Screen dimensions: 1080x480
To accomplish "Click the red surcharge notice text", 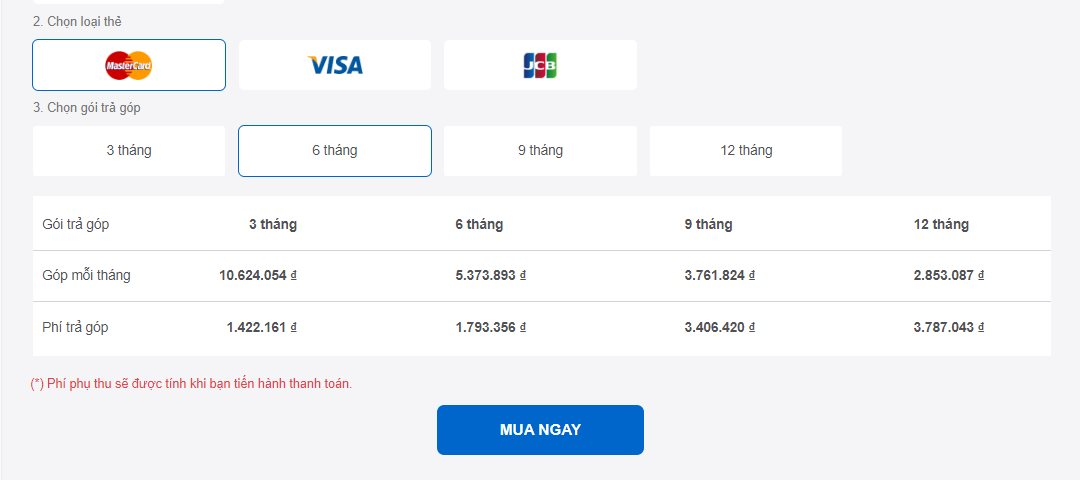I will click(192, 384).
